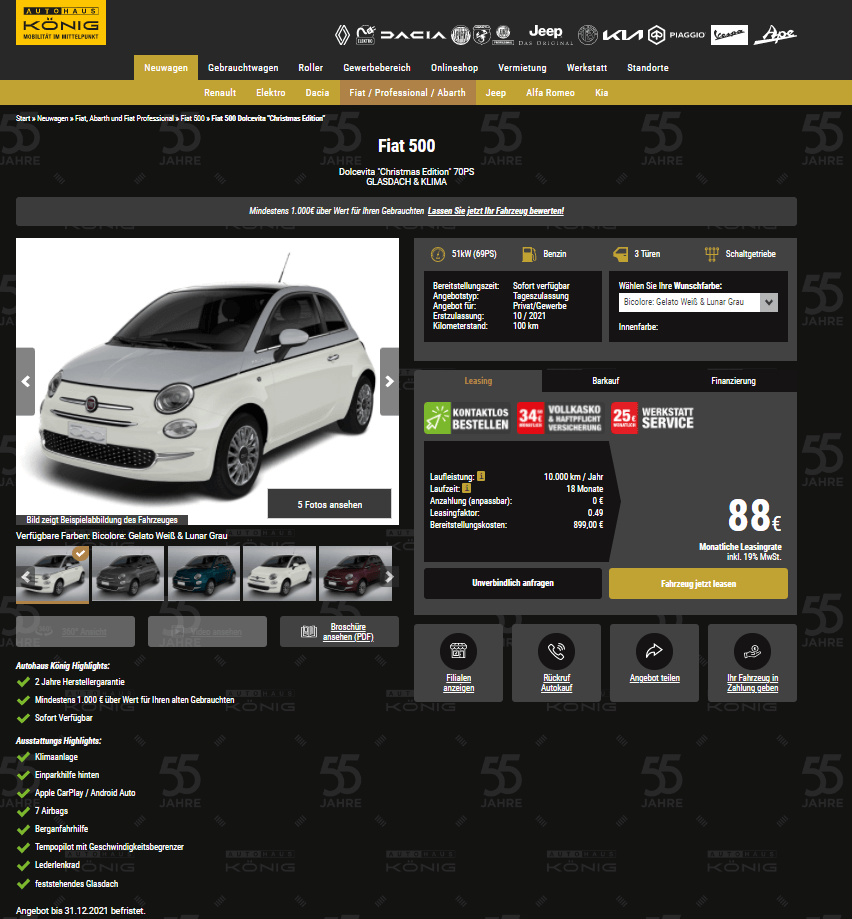Switch to the Barkauf tab

point(605,380)
